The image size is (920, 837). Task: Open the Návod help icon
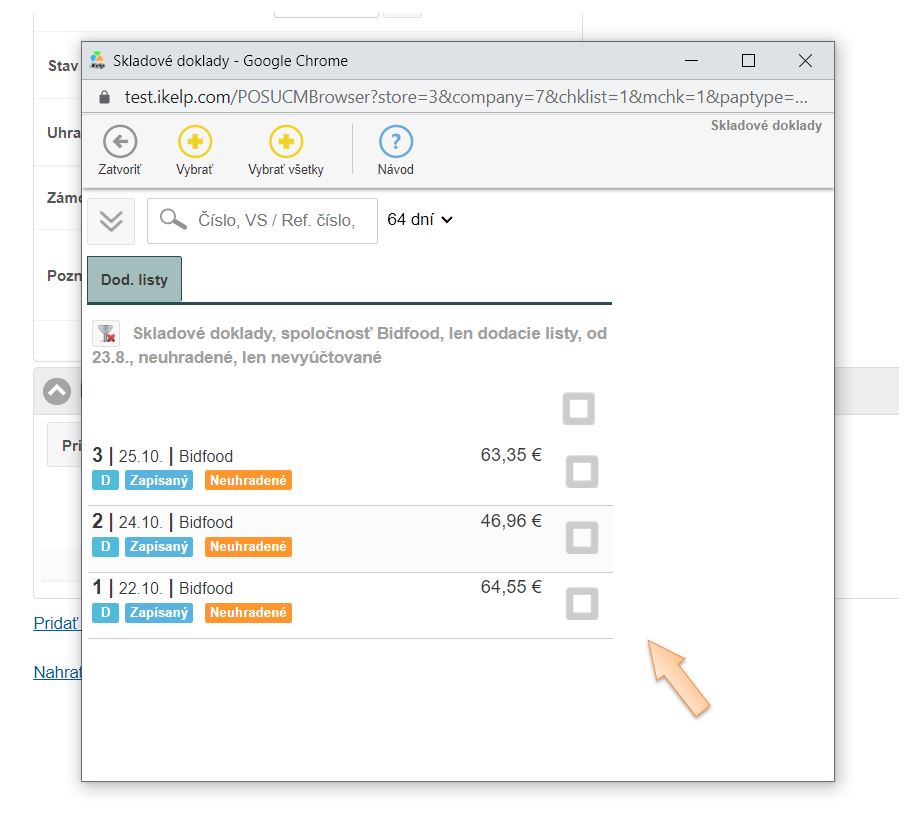[396, 142]
